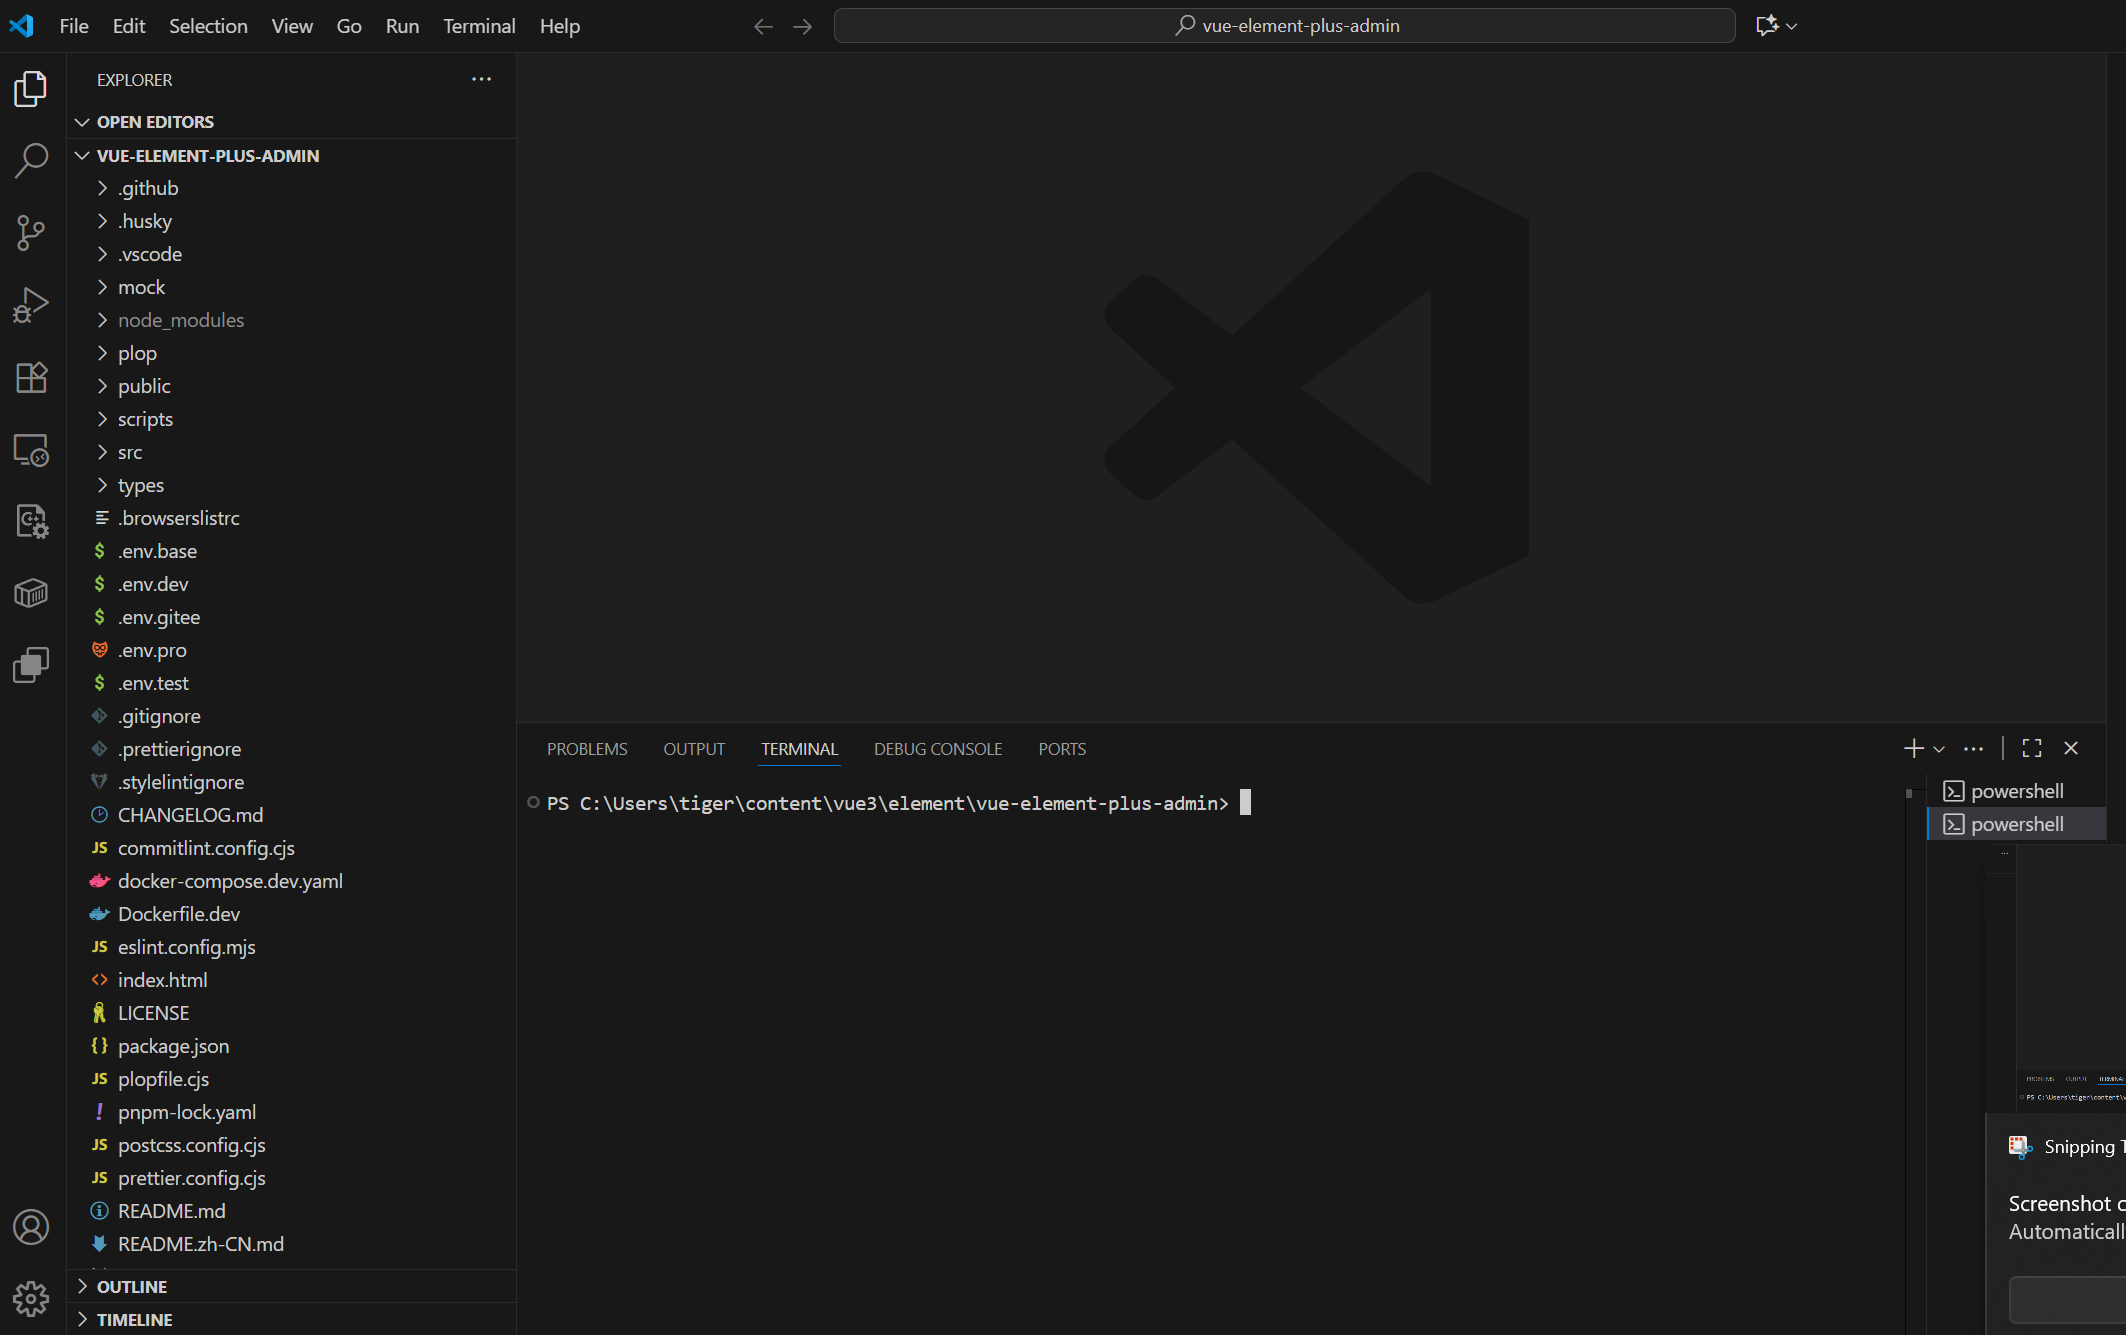The height and width of the screenshot is (1335, 2126).
Task: Open the Source Control view
Action: (31, 233)
